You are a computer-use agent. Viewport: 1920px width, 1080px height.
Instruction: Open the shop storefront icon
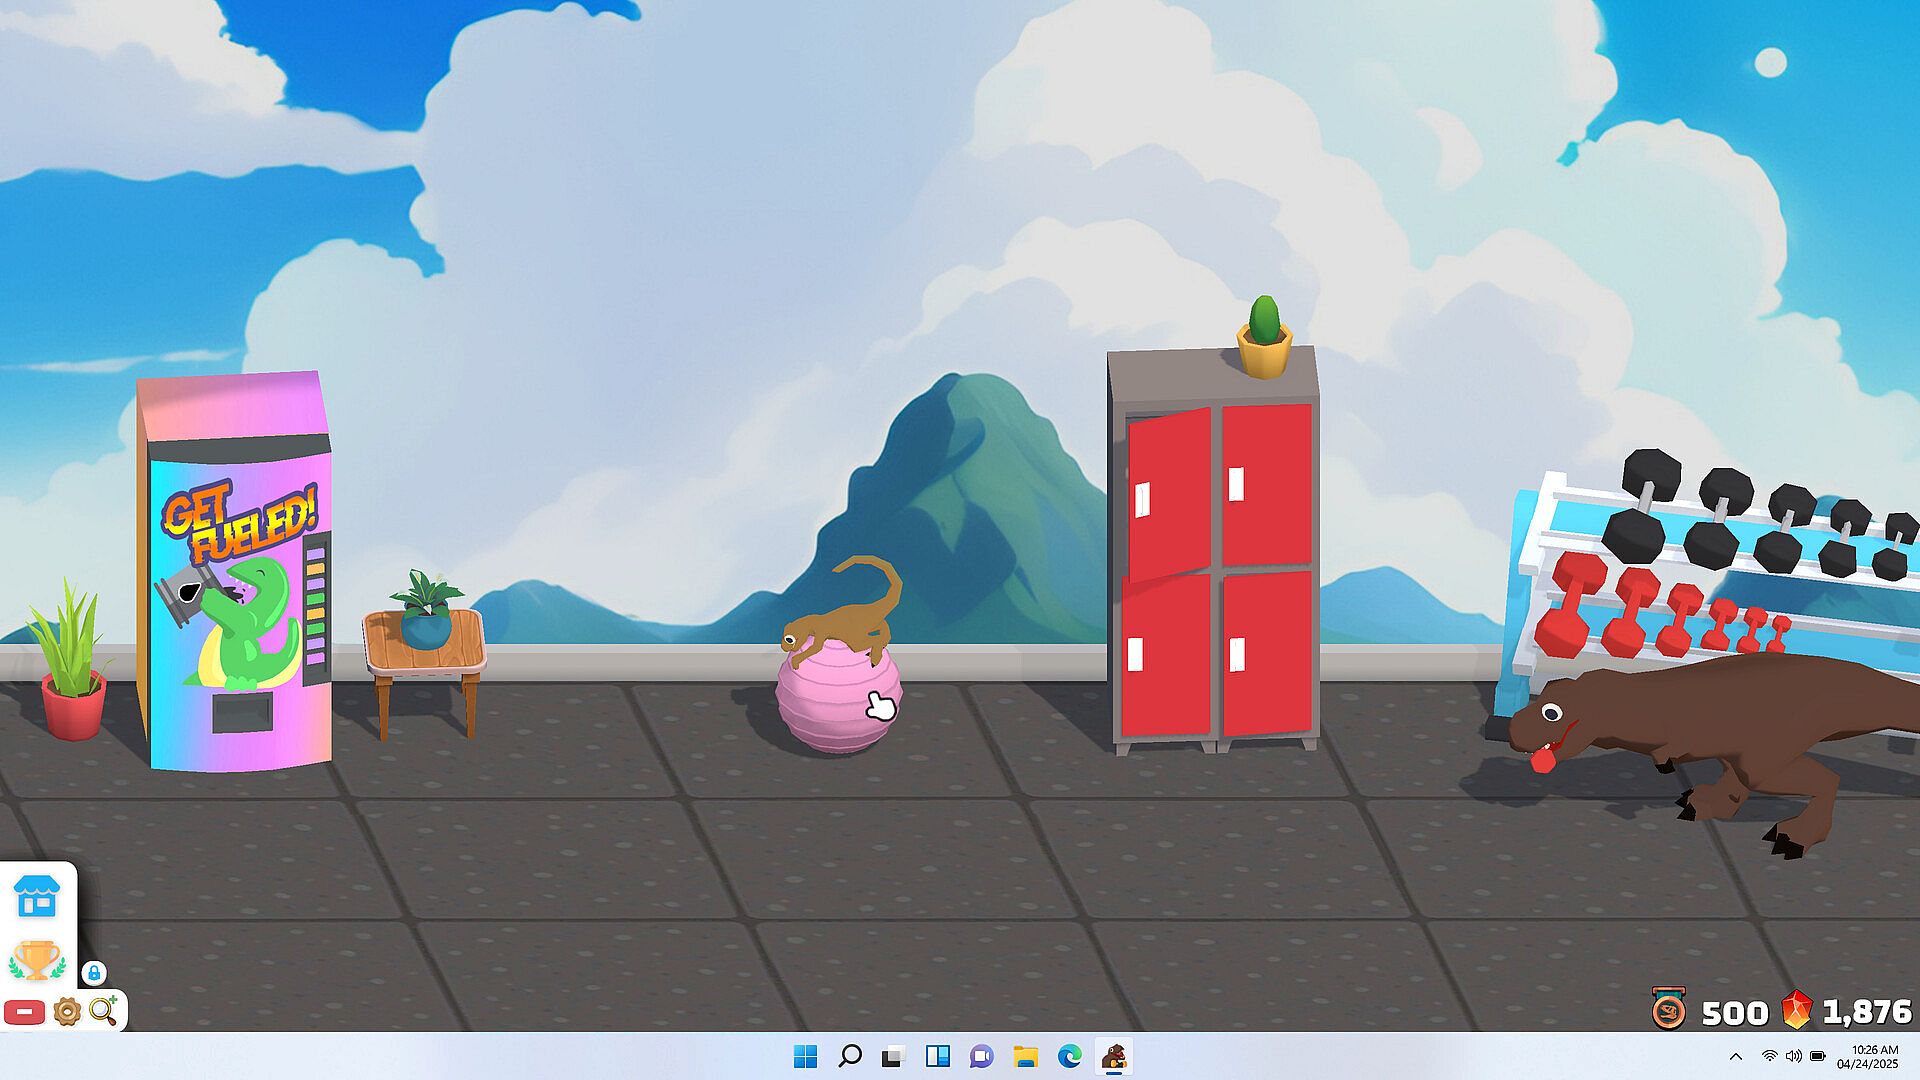[37, 896]
